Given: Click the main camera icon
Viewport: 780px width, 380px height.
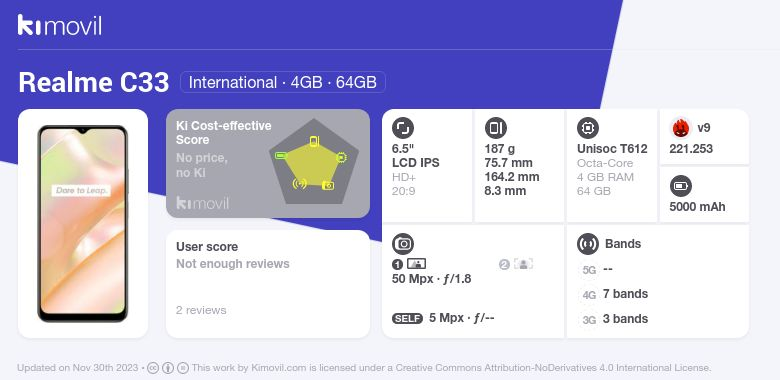Looking at the screenshot, I should tap(403, 244).
